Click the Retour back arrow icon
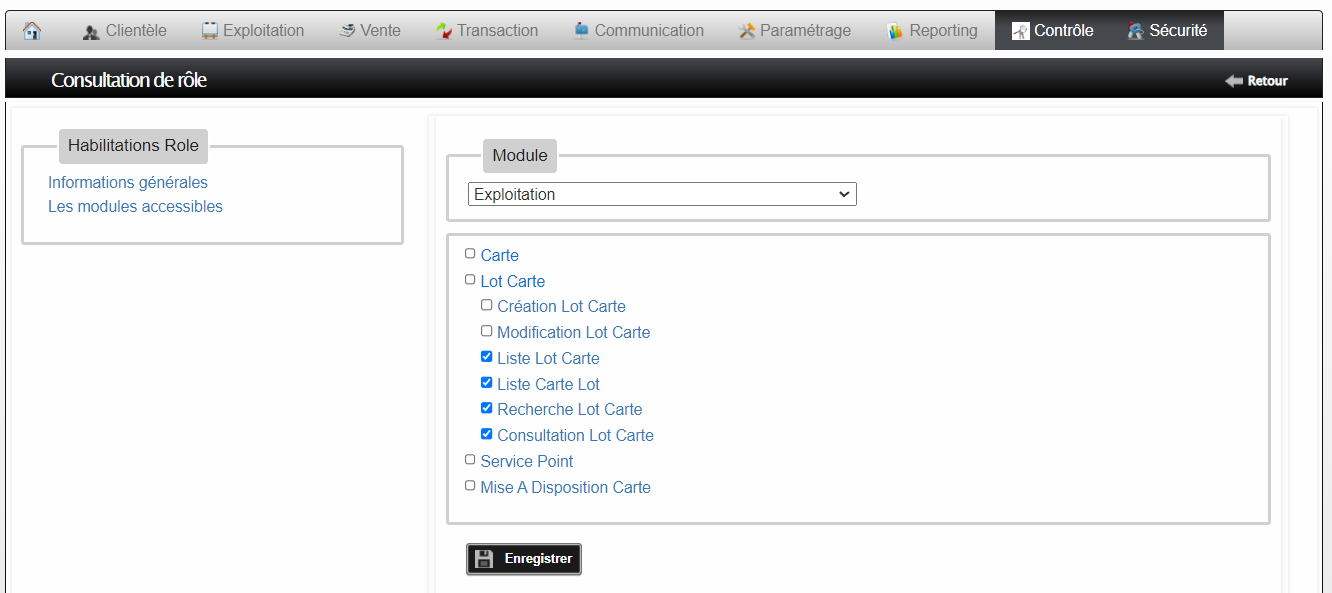Image resolution: width=1332 pixels, height=593 pixels. pos(1234,81)
